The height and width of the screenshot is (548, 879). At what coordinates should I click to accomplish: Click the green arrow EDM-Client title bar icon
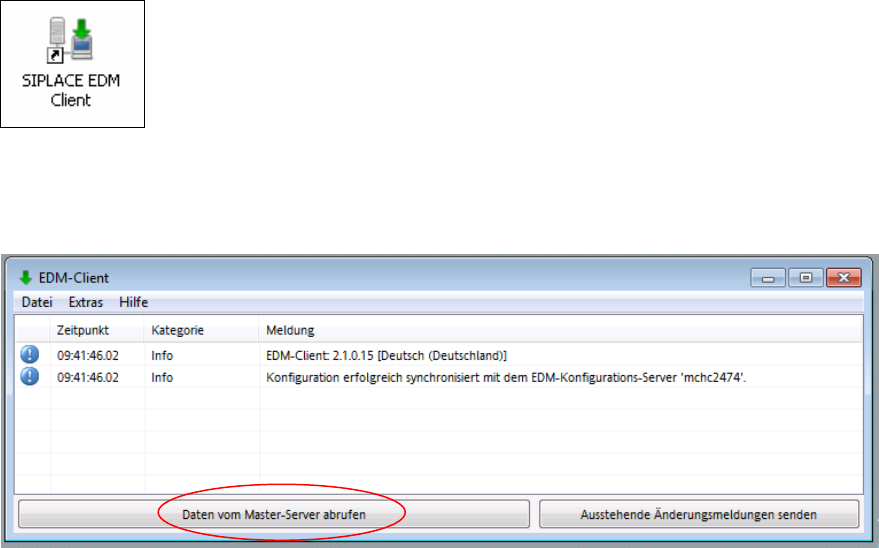pyautogui.click(x=26, y=278)
